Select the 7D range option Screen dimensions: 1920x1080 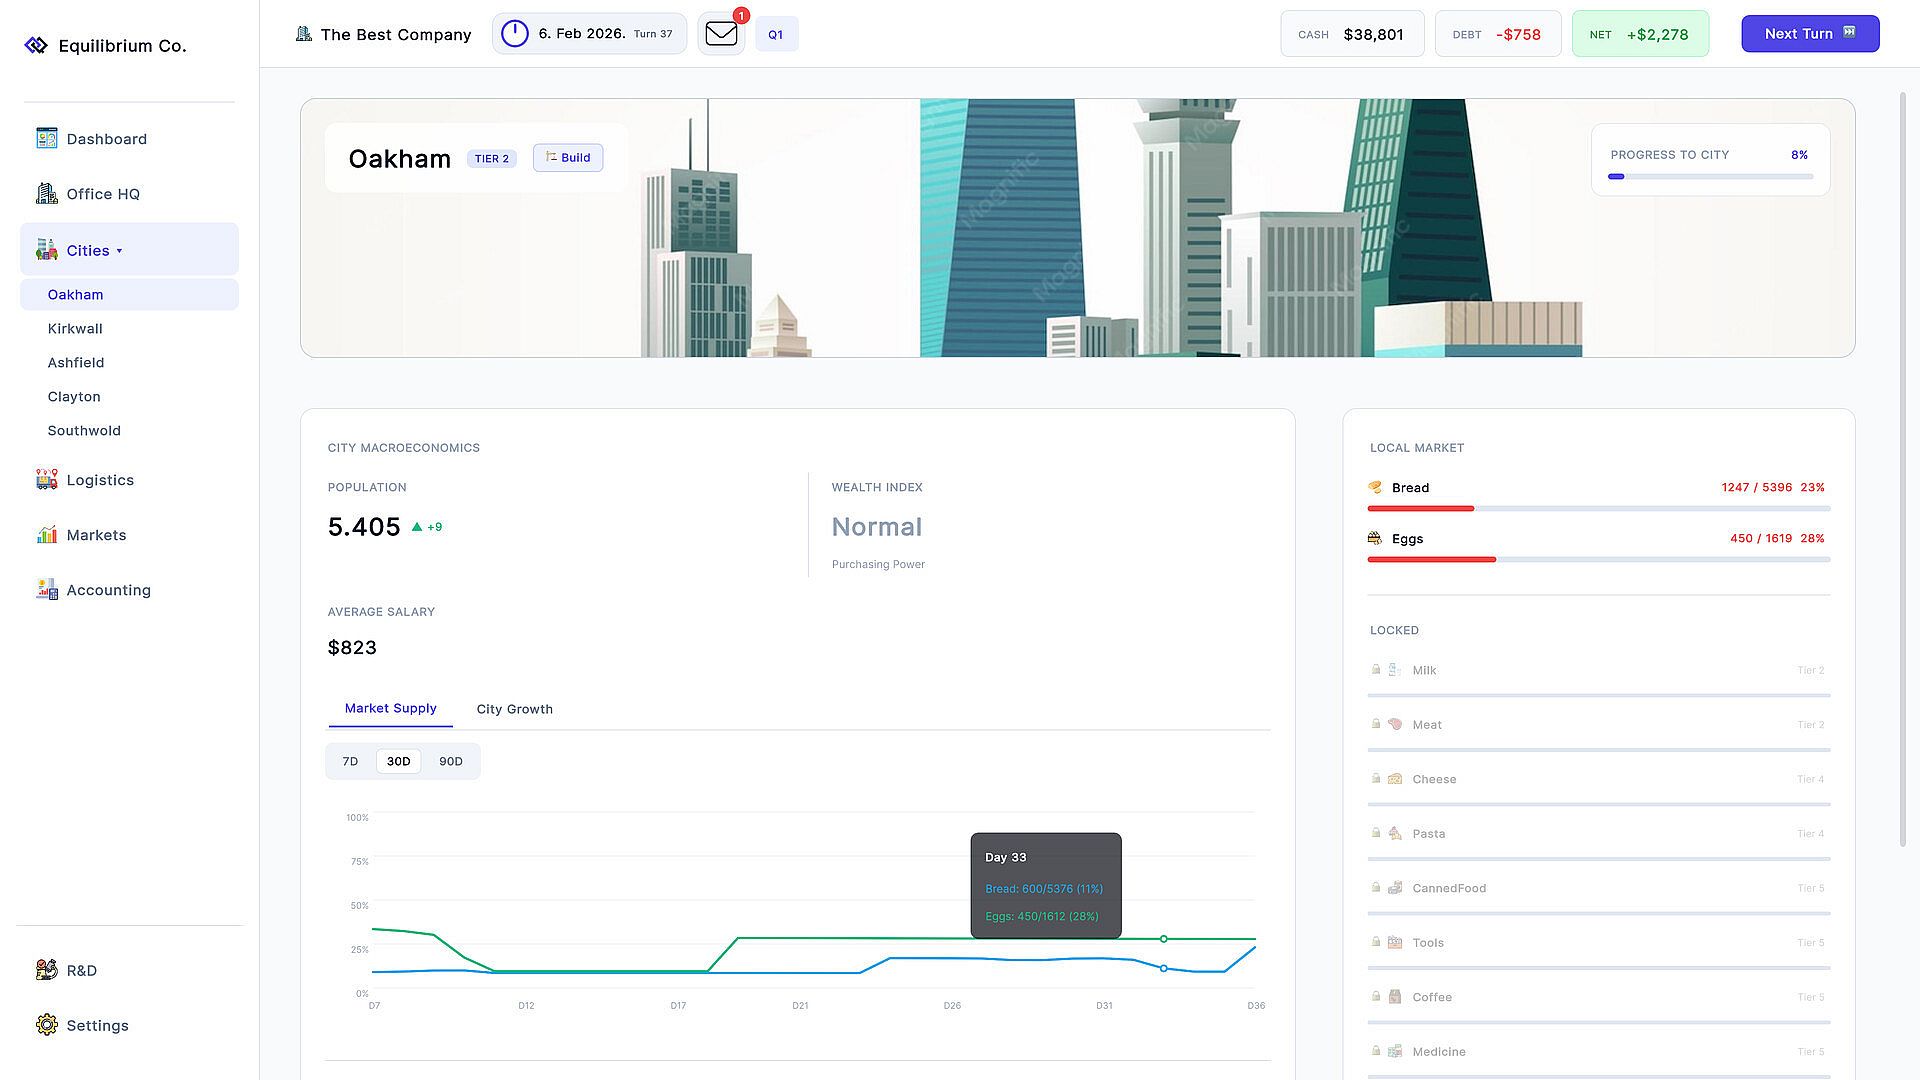pyautogui.click(x=350, y=761)
